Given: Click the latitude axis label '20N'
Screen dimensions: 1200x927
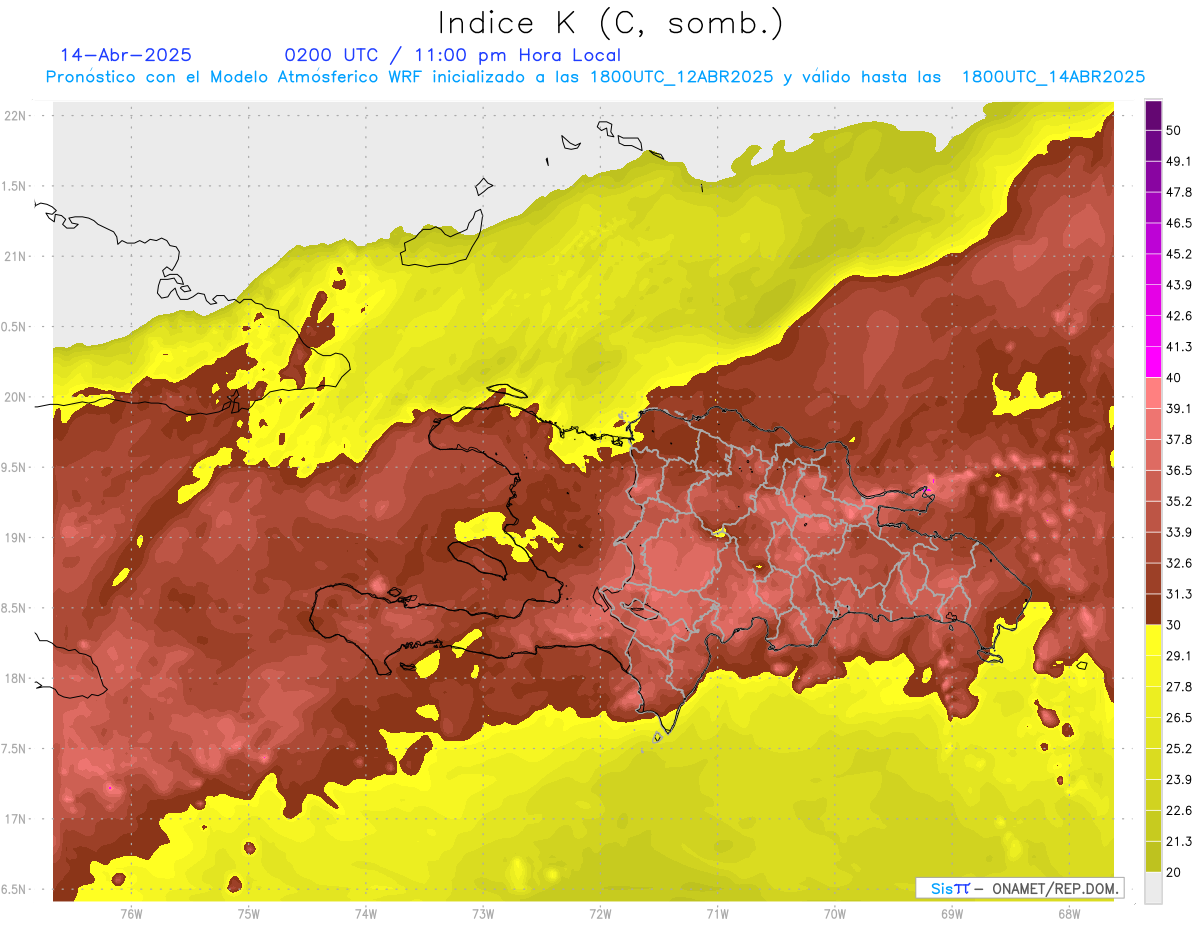Looking at the screenshot, I should [17, 397].
